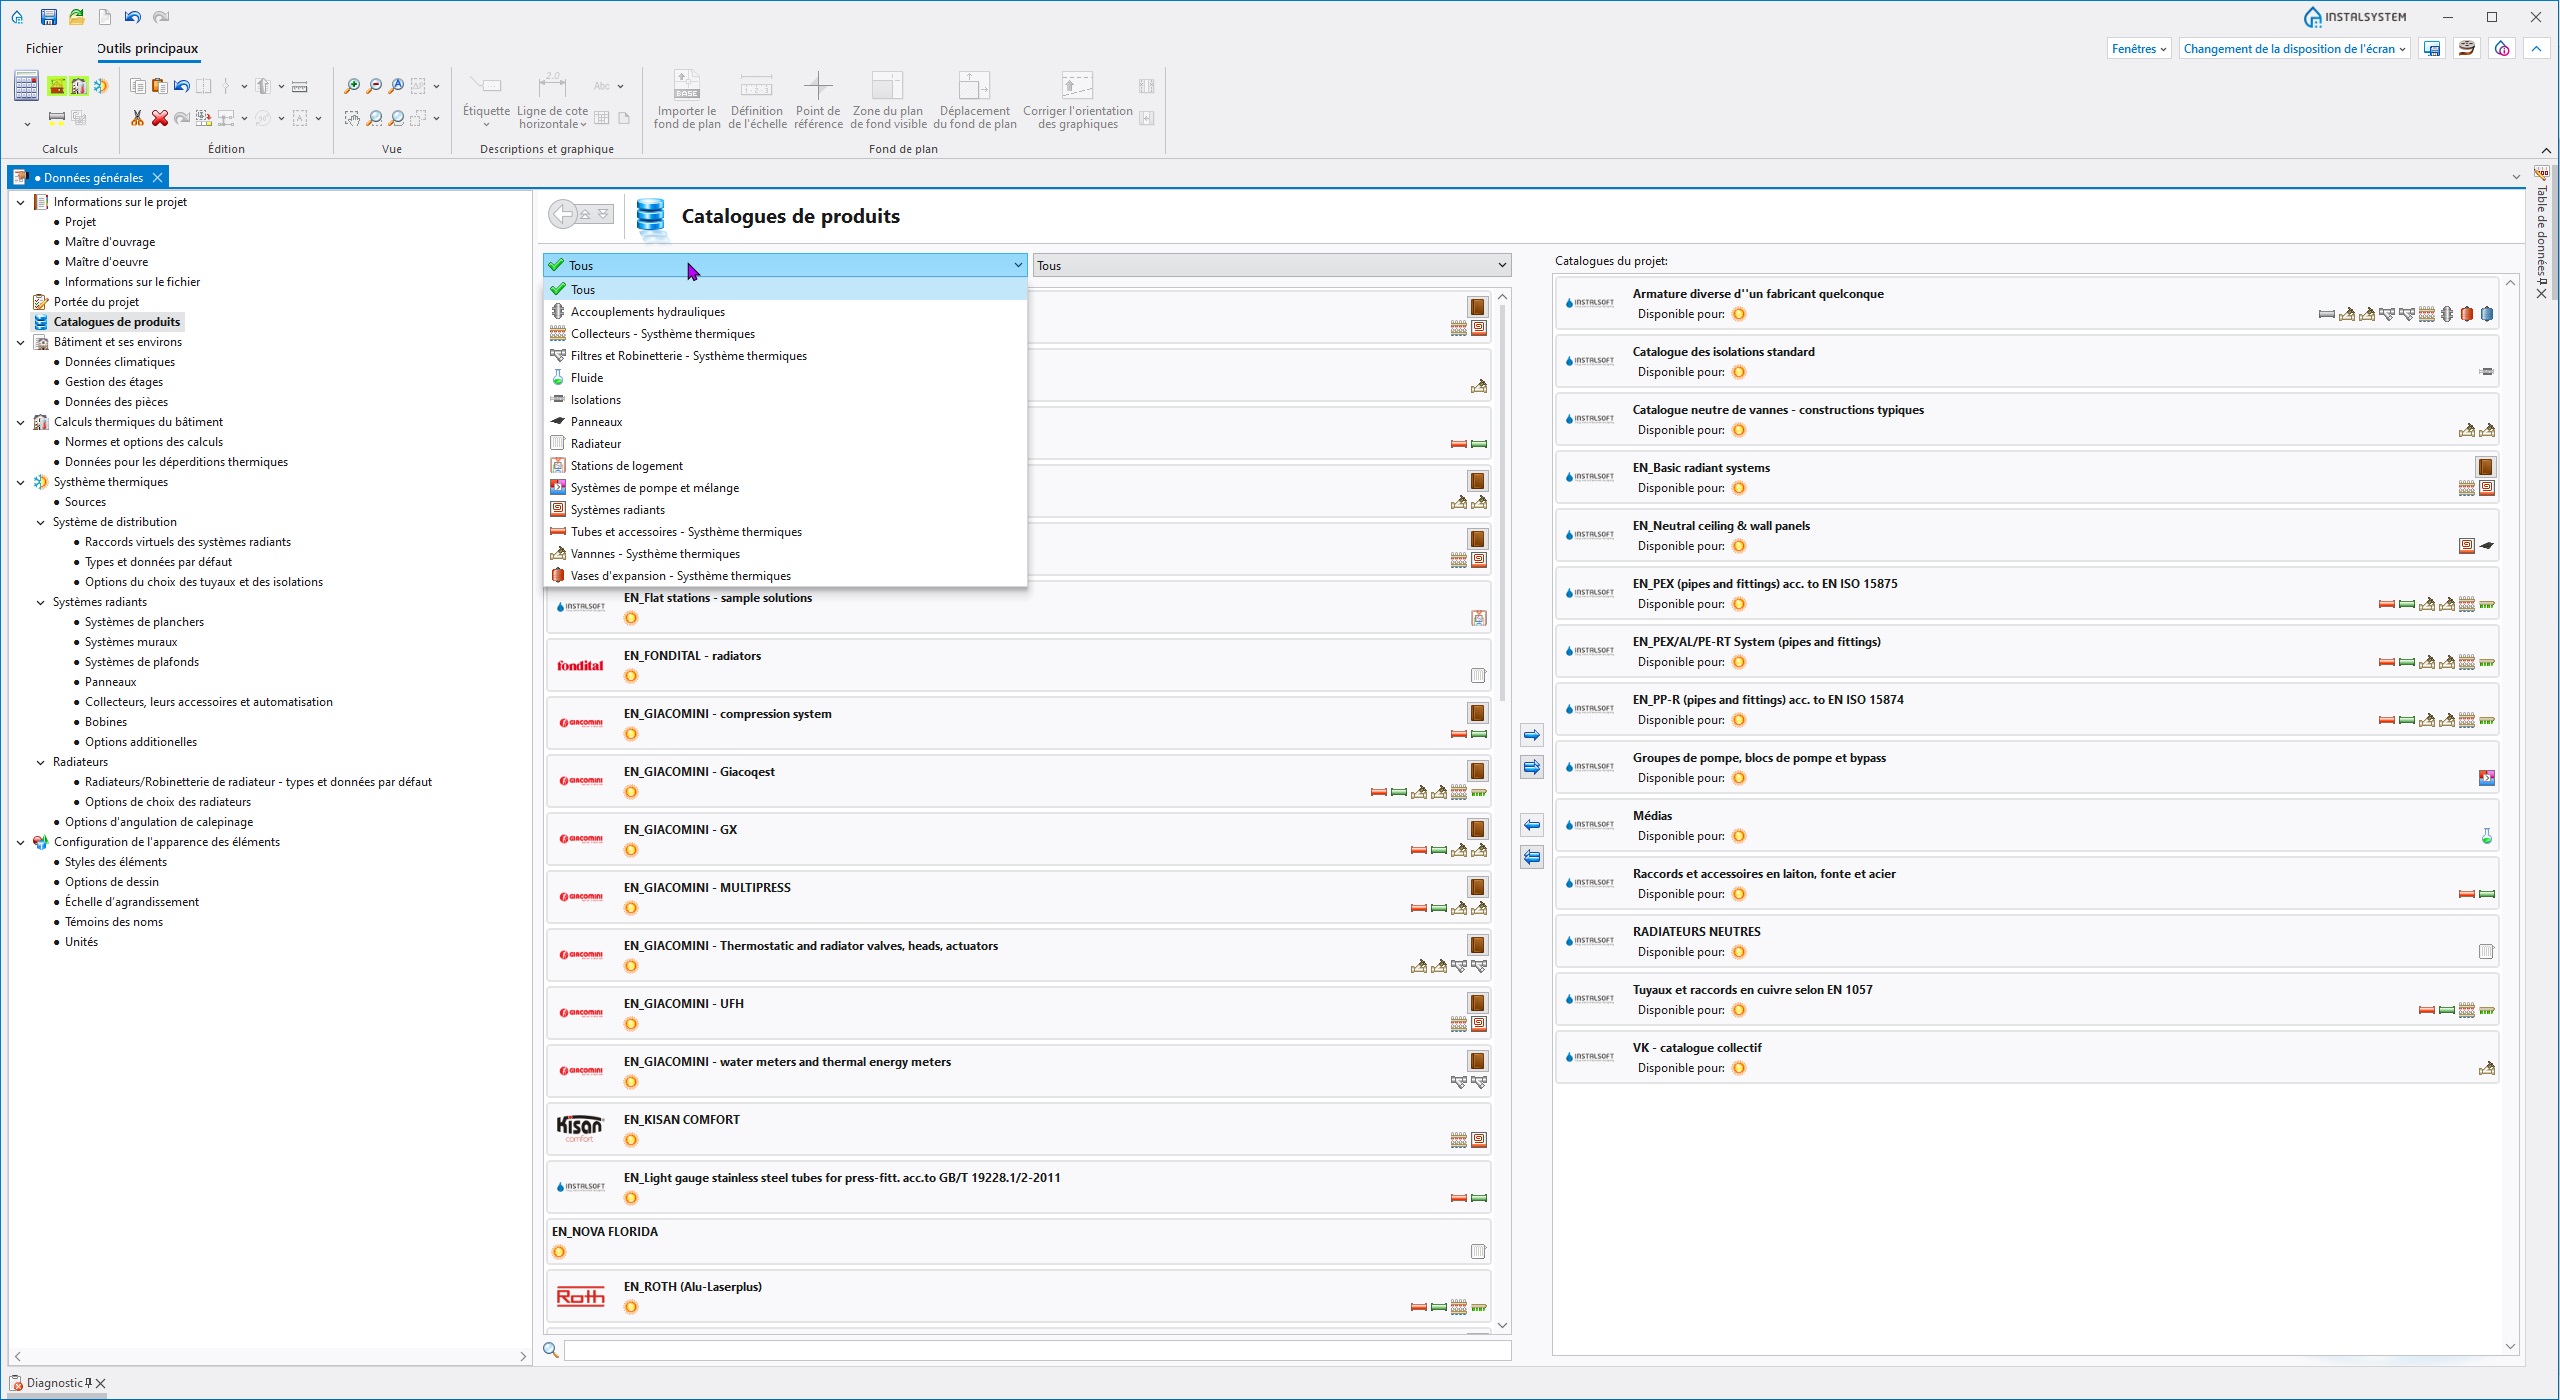Click double left arrow to remove catalogues
This screenshot has height=1400, width=2560.
point(1531,857)
